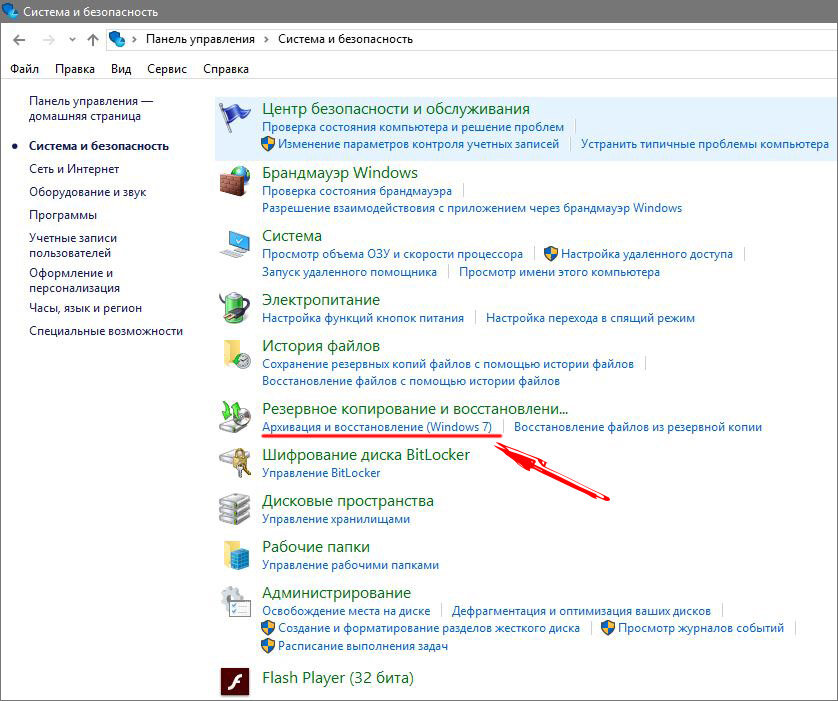The image size is (838, 701).
Task: Click the Windows Firewall brick wall icon
Action: point(234,181)
